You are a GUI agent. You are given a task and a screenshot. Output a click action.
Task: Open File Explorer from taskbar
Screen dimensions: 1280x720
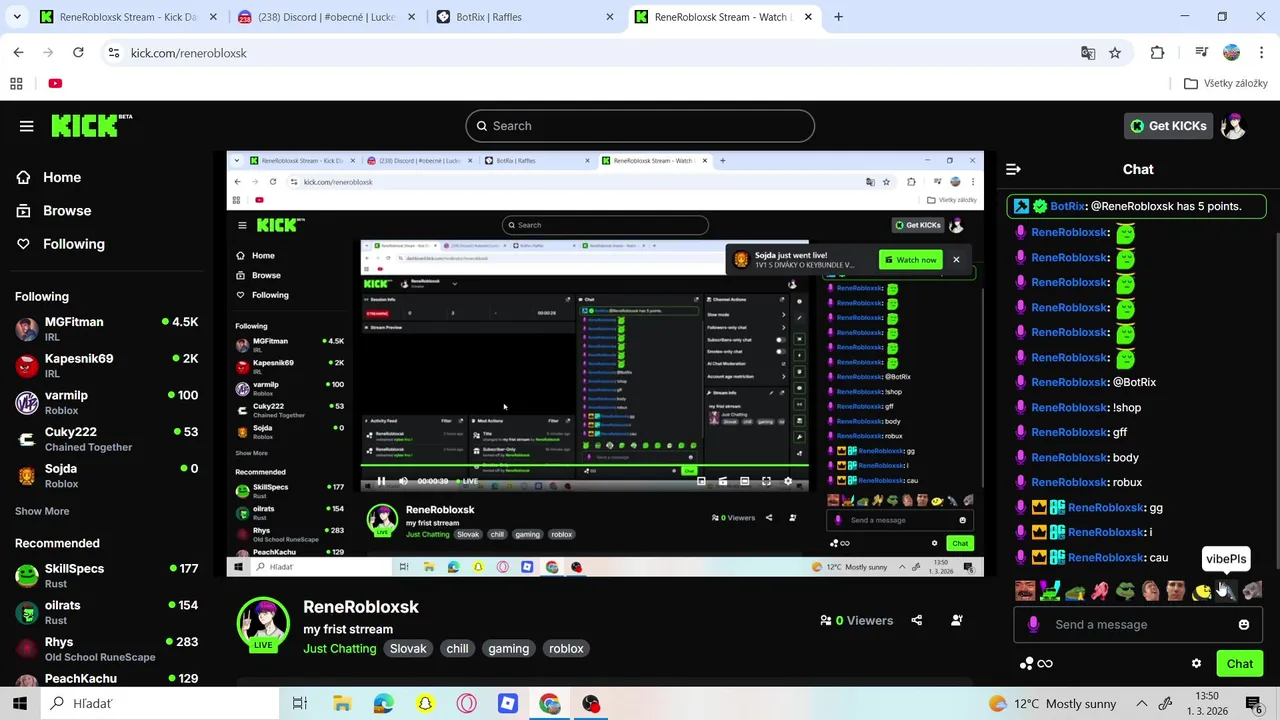[342, 704]
